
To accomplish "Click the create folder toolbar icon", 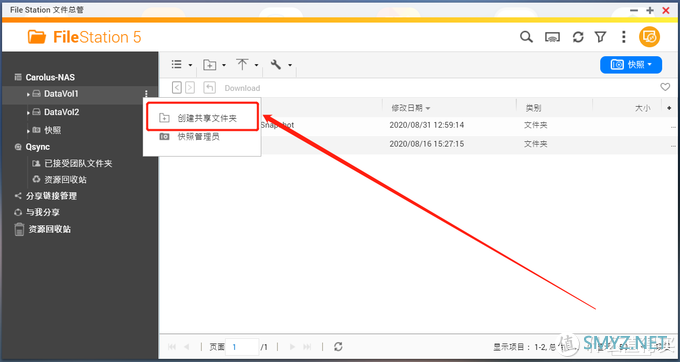I will pos(210,65).
